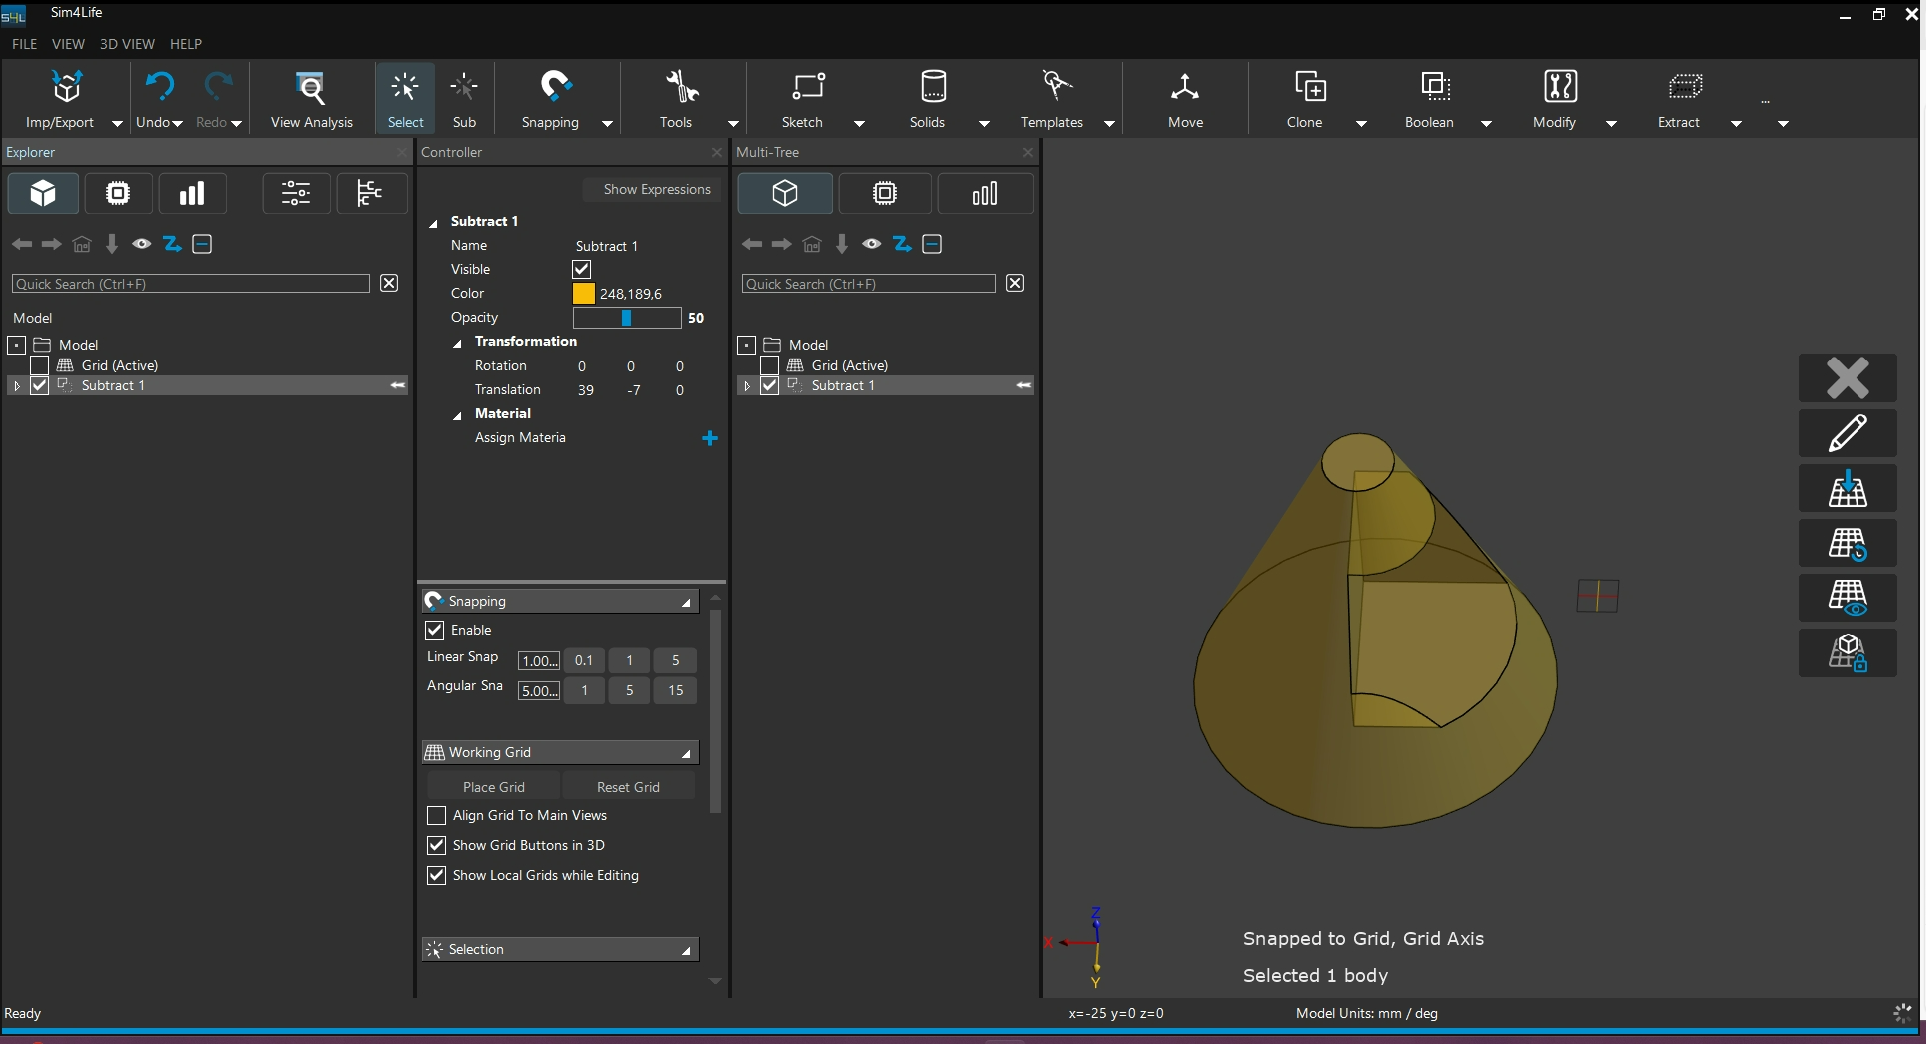
Task: Expand Subtract 1 in the Explorer tree
Action: (x=17, y=386)
